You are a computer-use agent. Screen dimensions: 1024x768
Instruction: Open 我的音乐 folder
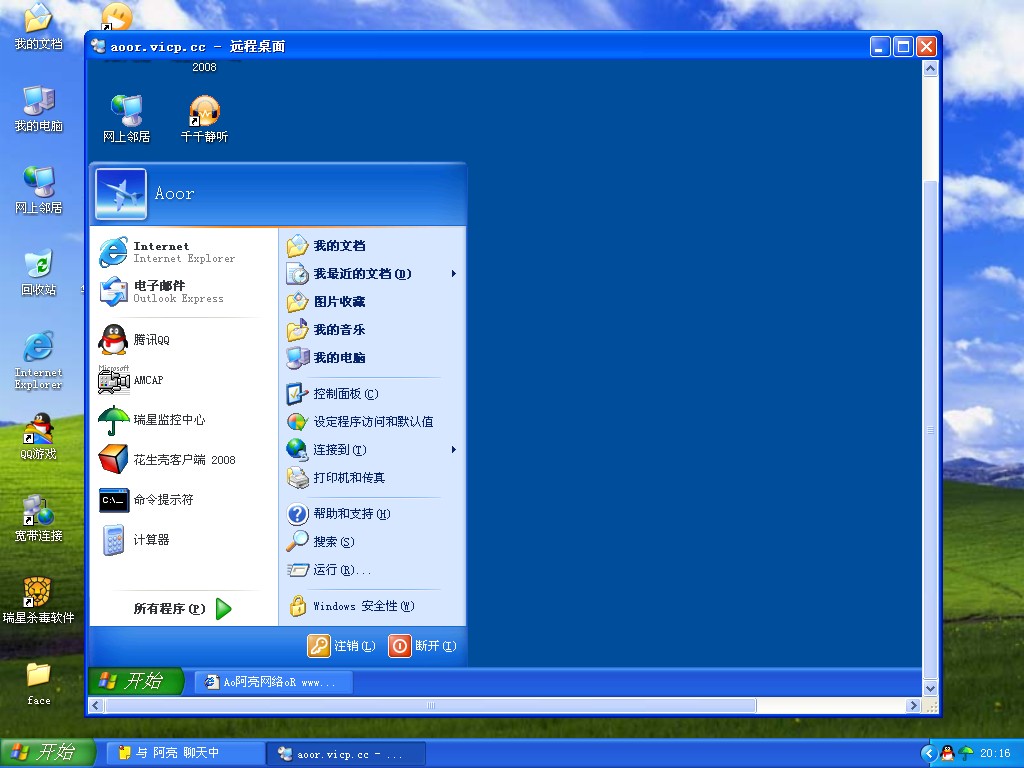pos(372,330)
